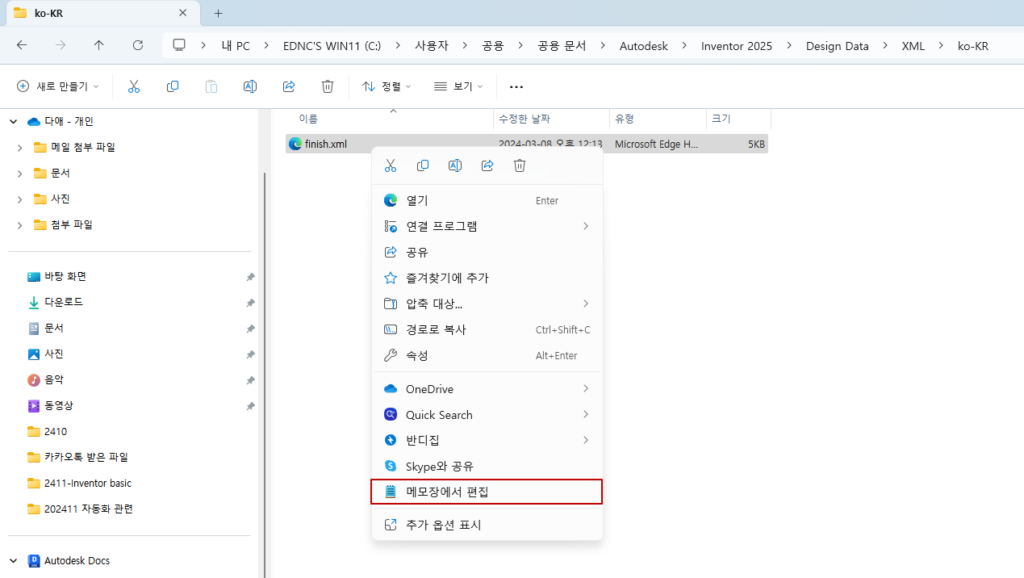Open 압축 대상 submenu

(487, 304)
